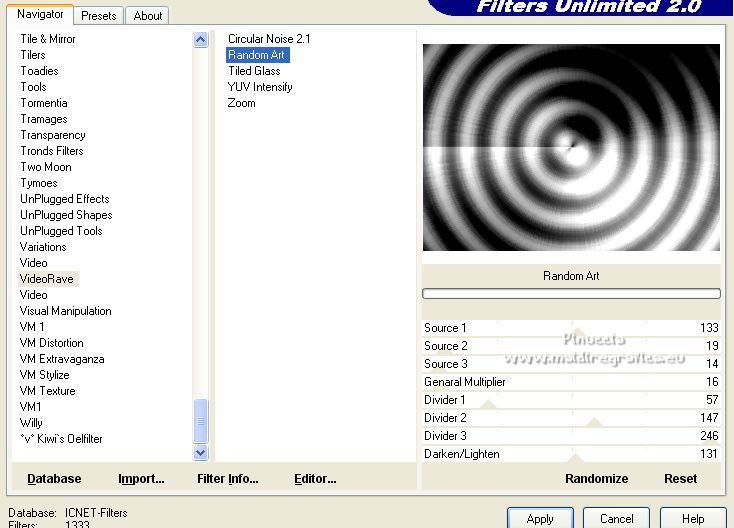734x528 pixels.
Task: Select the VM Stylize category
Action: point(44,375)
